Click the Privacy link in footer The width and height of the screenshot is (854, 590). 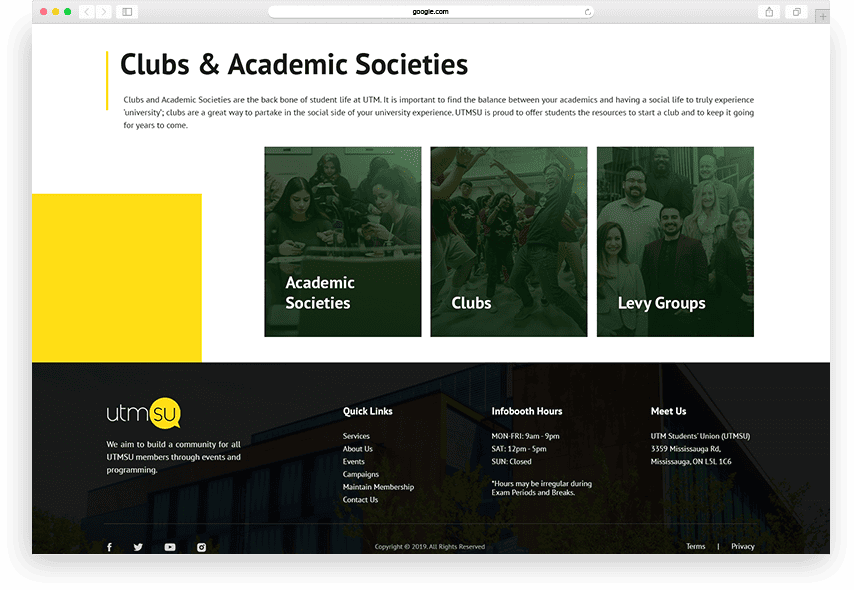point(742,547)
